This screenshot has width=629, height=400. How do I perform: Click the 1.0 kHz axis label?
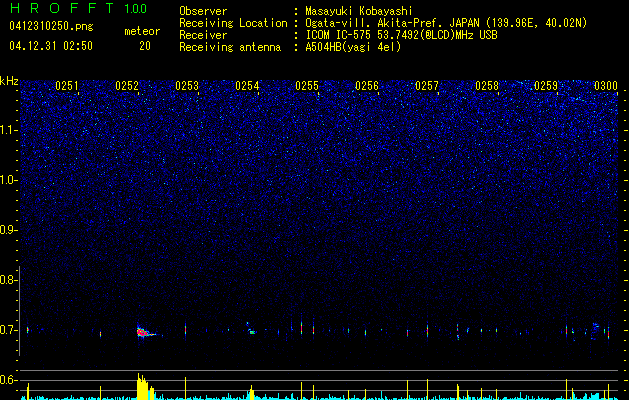[7, 180]
